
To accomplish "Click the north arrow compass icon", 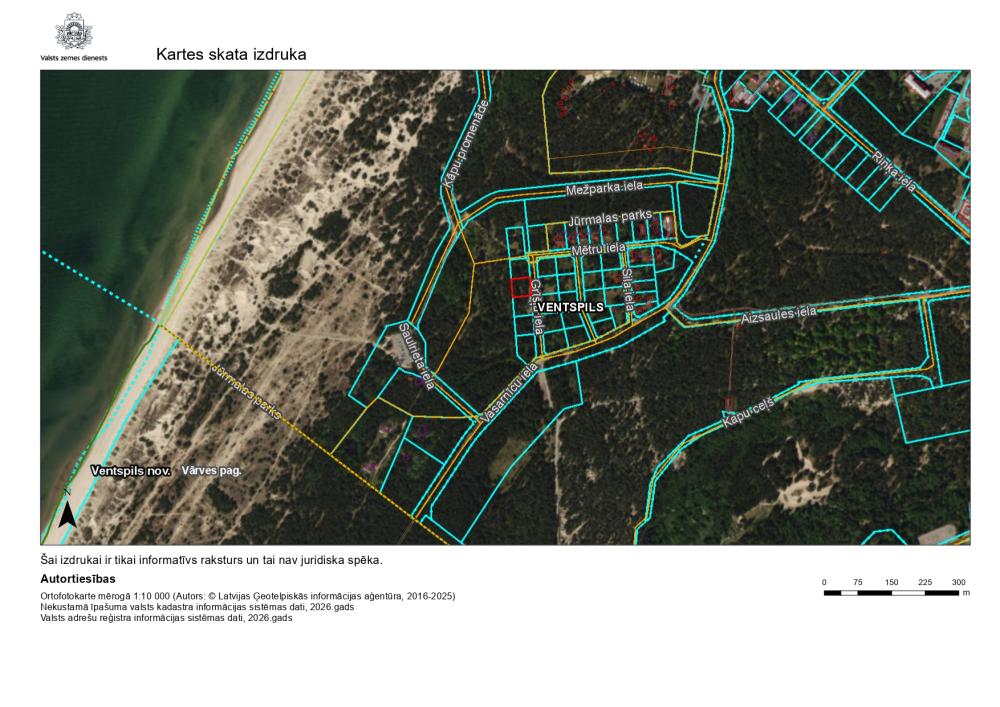I will click(x=67, y=511).
